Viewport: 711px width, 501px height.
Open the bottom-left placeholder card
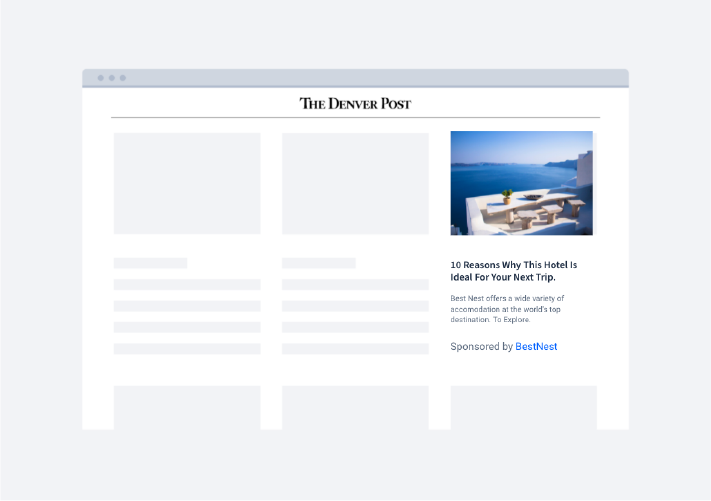[x=187, y=407]
